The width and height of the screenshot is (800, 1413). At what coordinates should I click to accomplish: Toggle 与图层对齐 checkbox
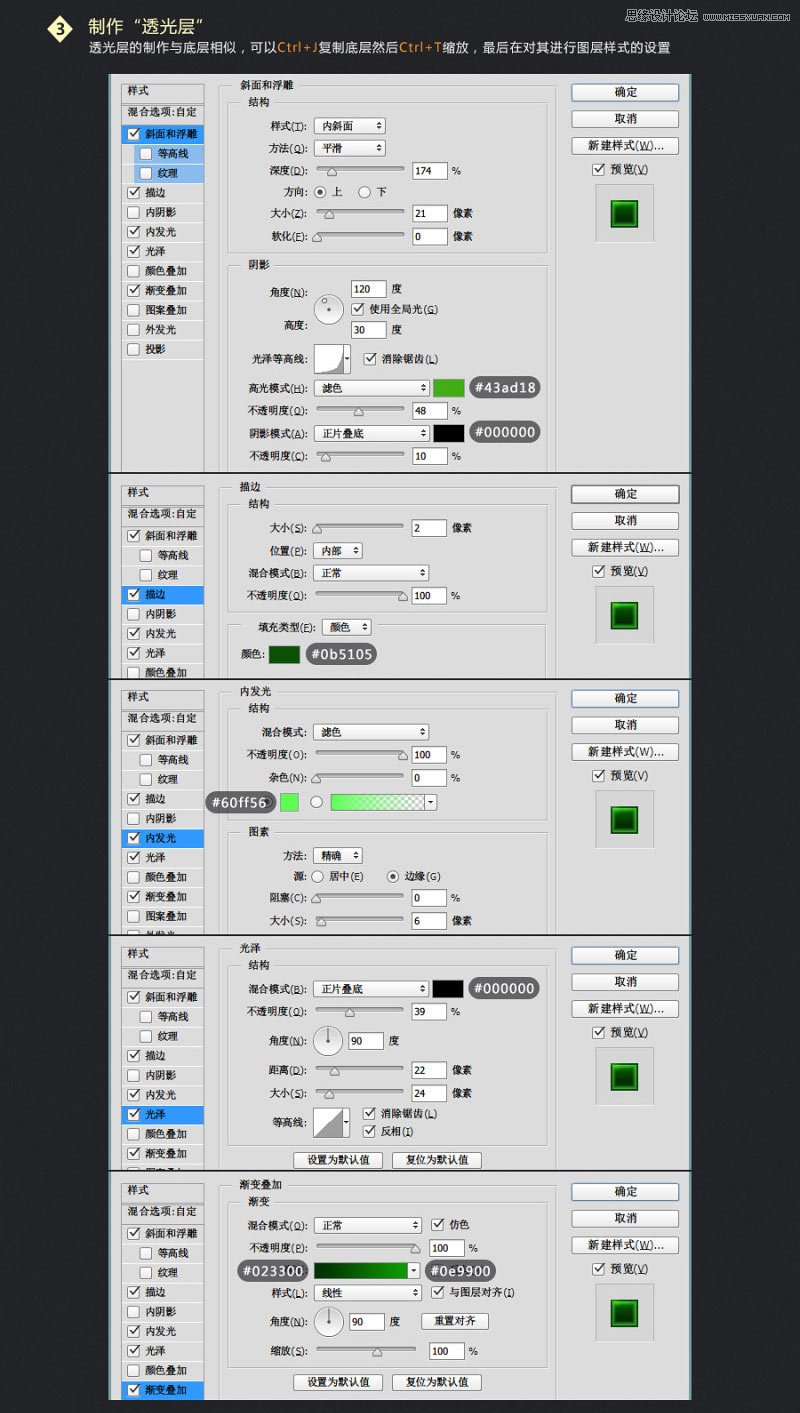[x=437, y=1292]
